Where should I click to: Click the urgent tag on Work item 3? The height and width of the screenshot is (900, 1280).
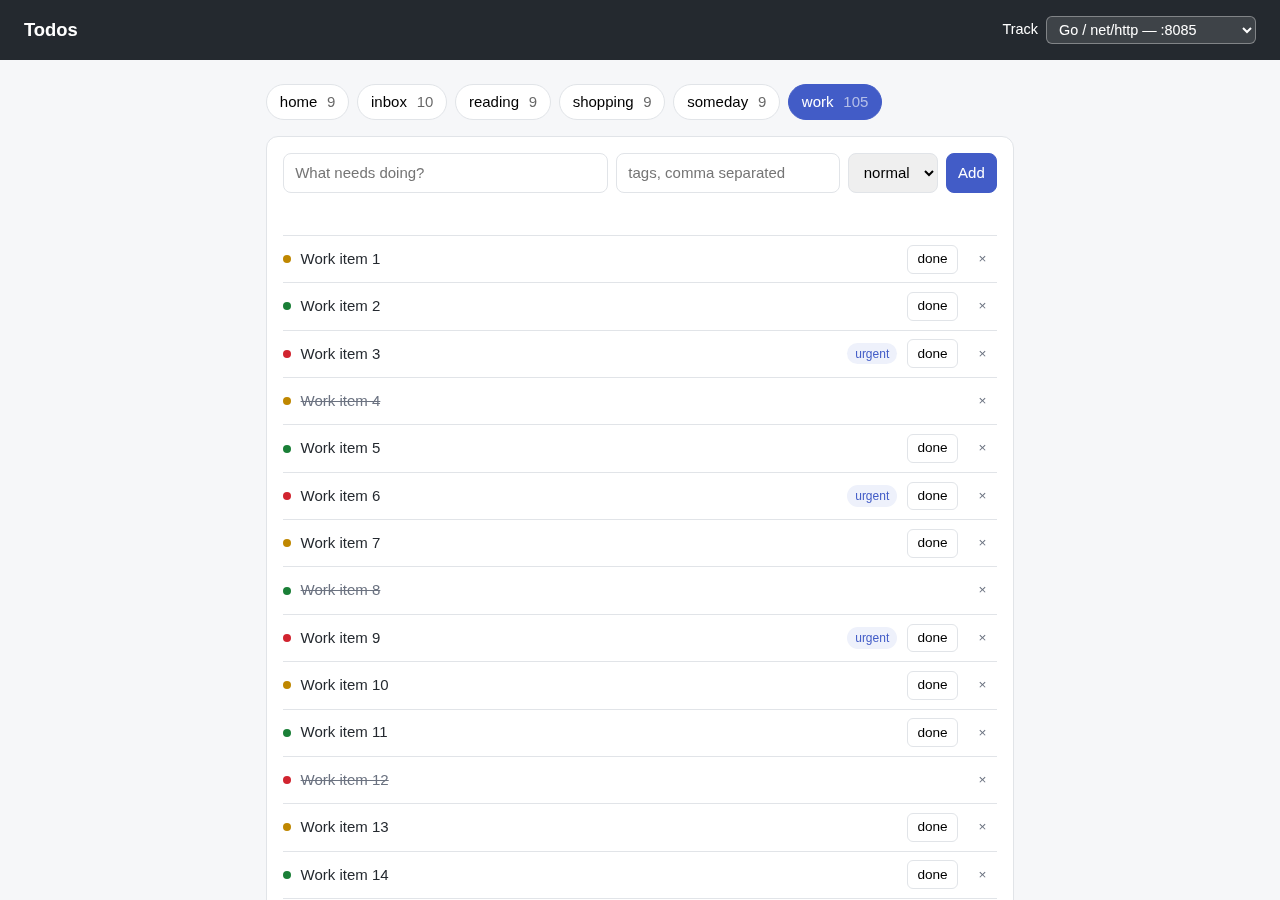click(x=872, y=354)
